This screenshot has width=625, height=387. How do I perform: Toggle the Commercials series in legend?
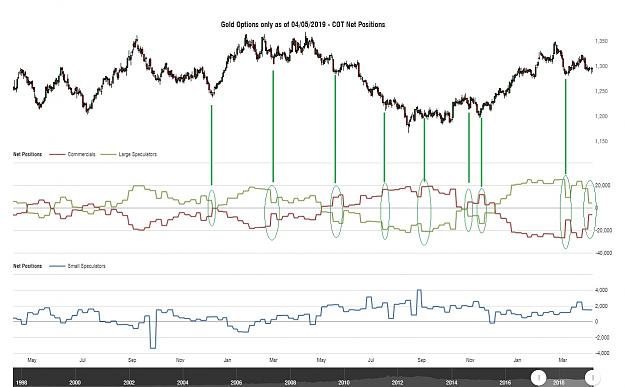[x=81, y=154]
